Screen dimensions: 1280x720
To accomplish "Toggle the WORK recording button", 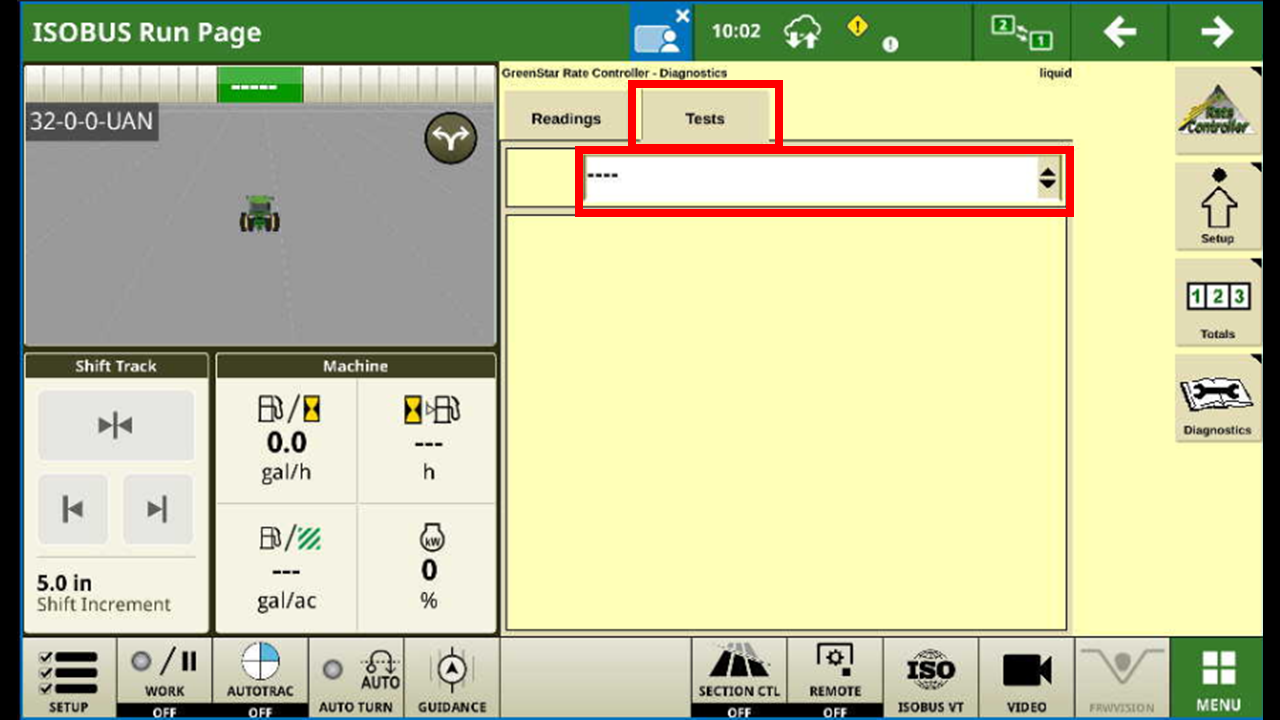I will point(164,678).
